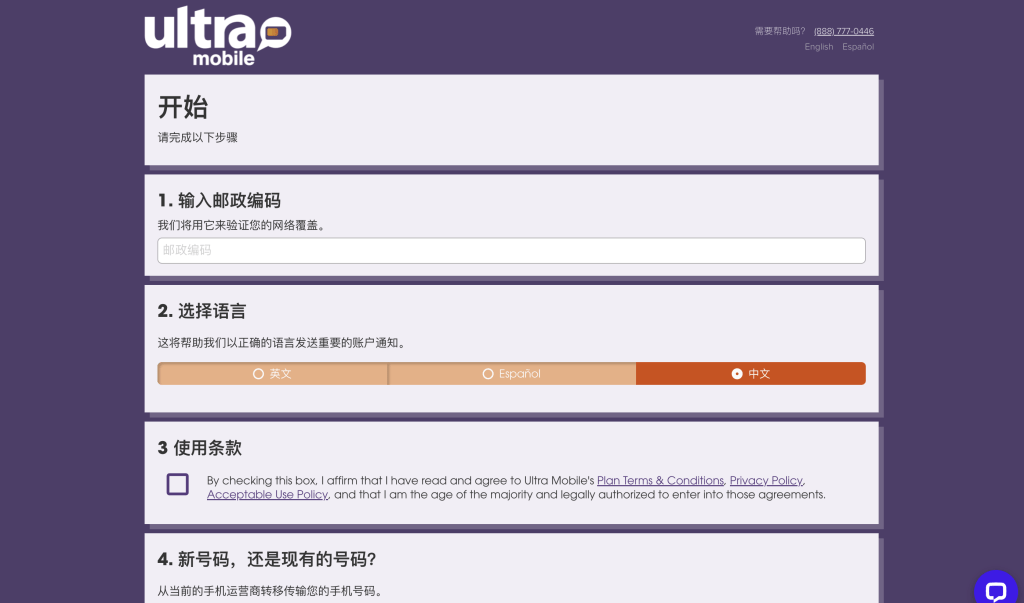Switch site language to English
1024x603 pixels.
[818, 46]
